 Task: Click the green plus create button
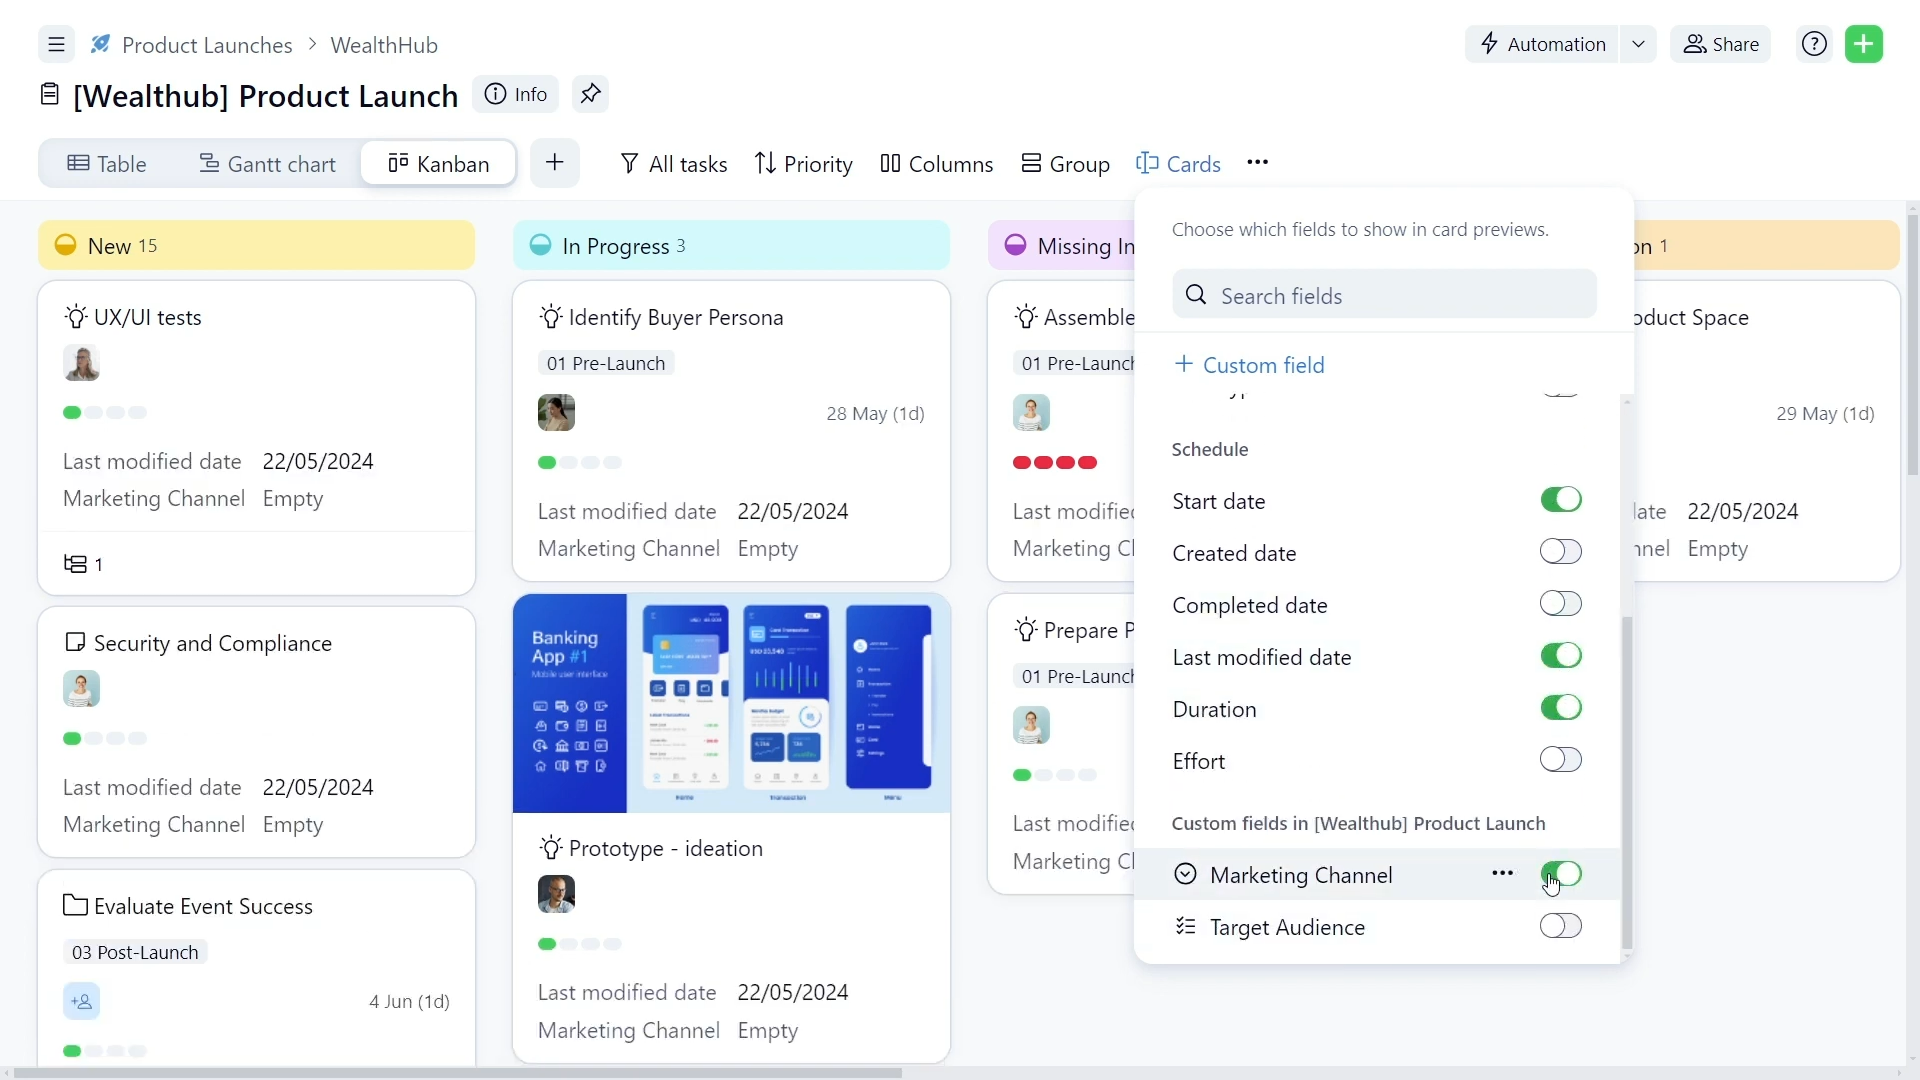(1866, 44)
